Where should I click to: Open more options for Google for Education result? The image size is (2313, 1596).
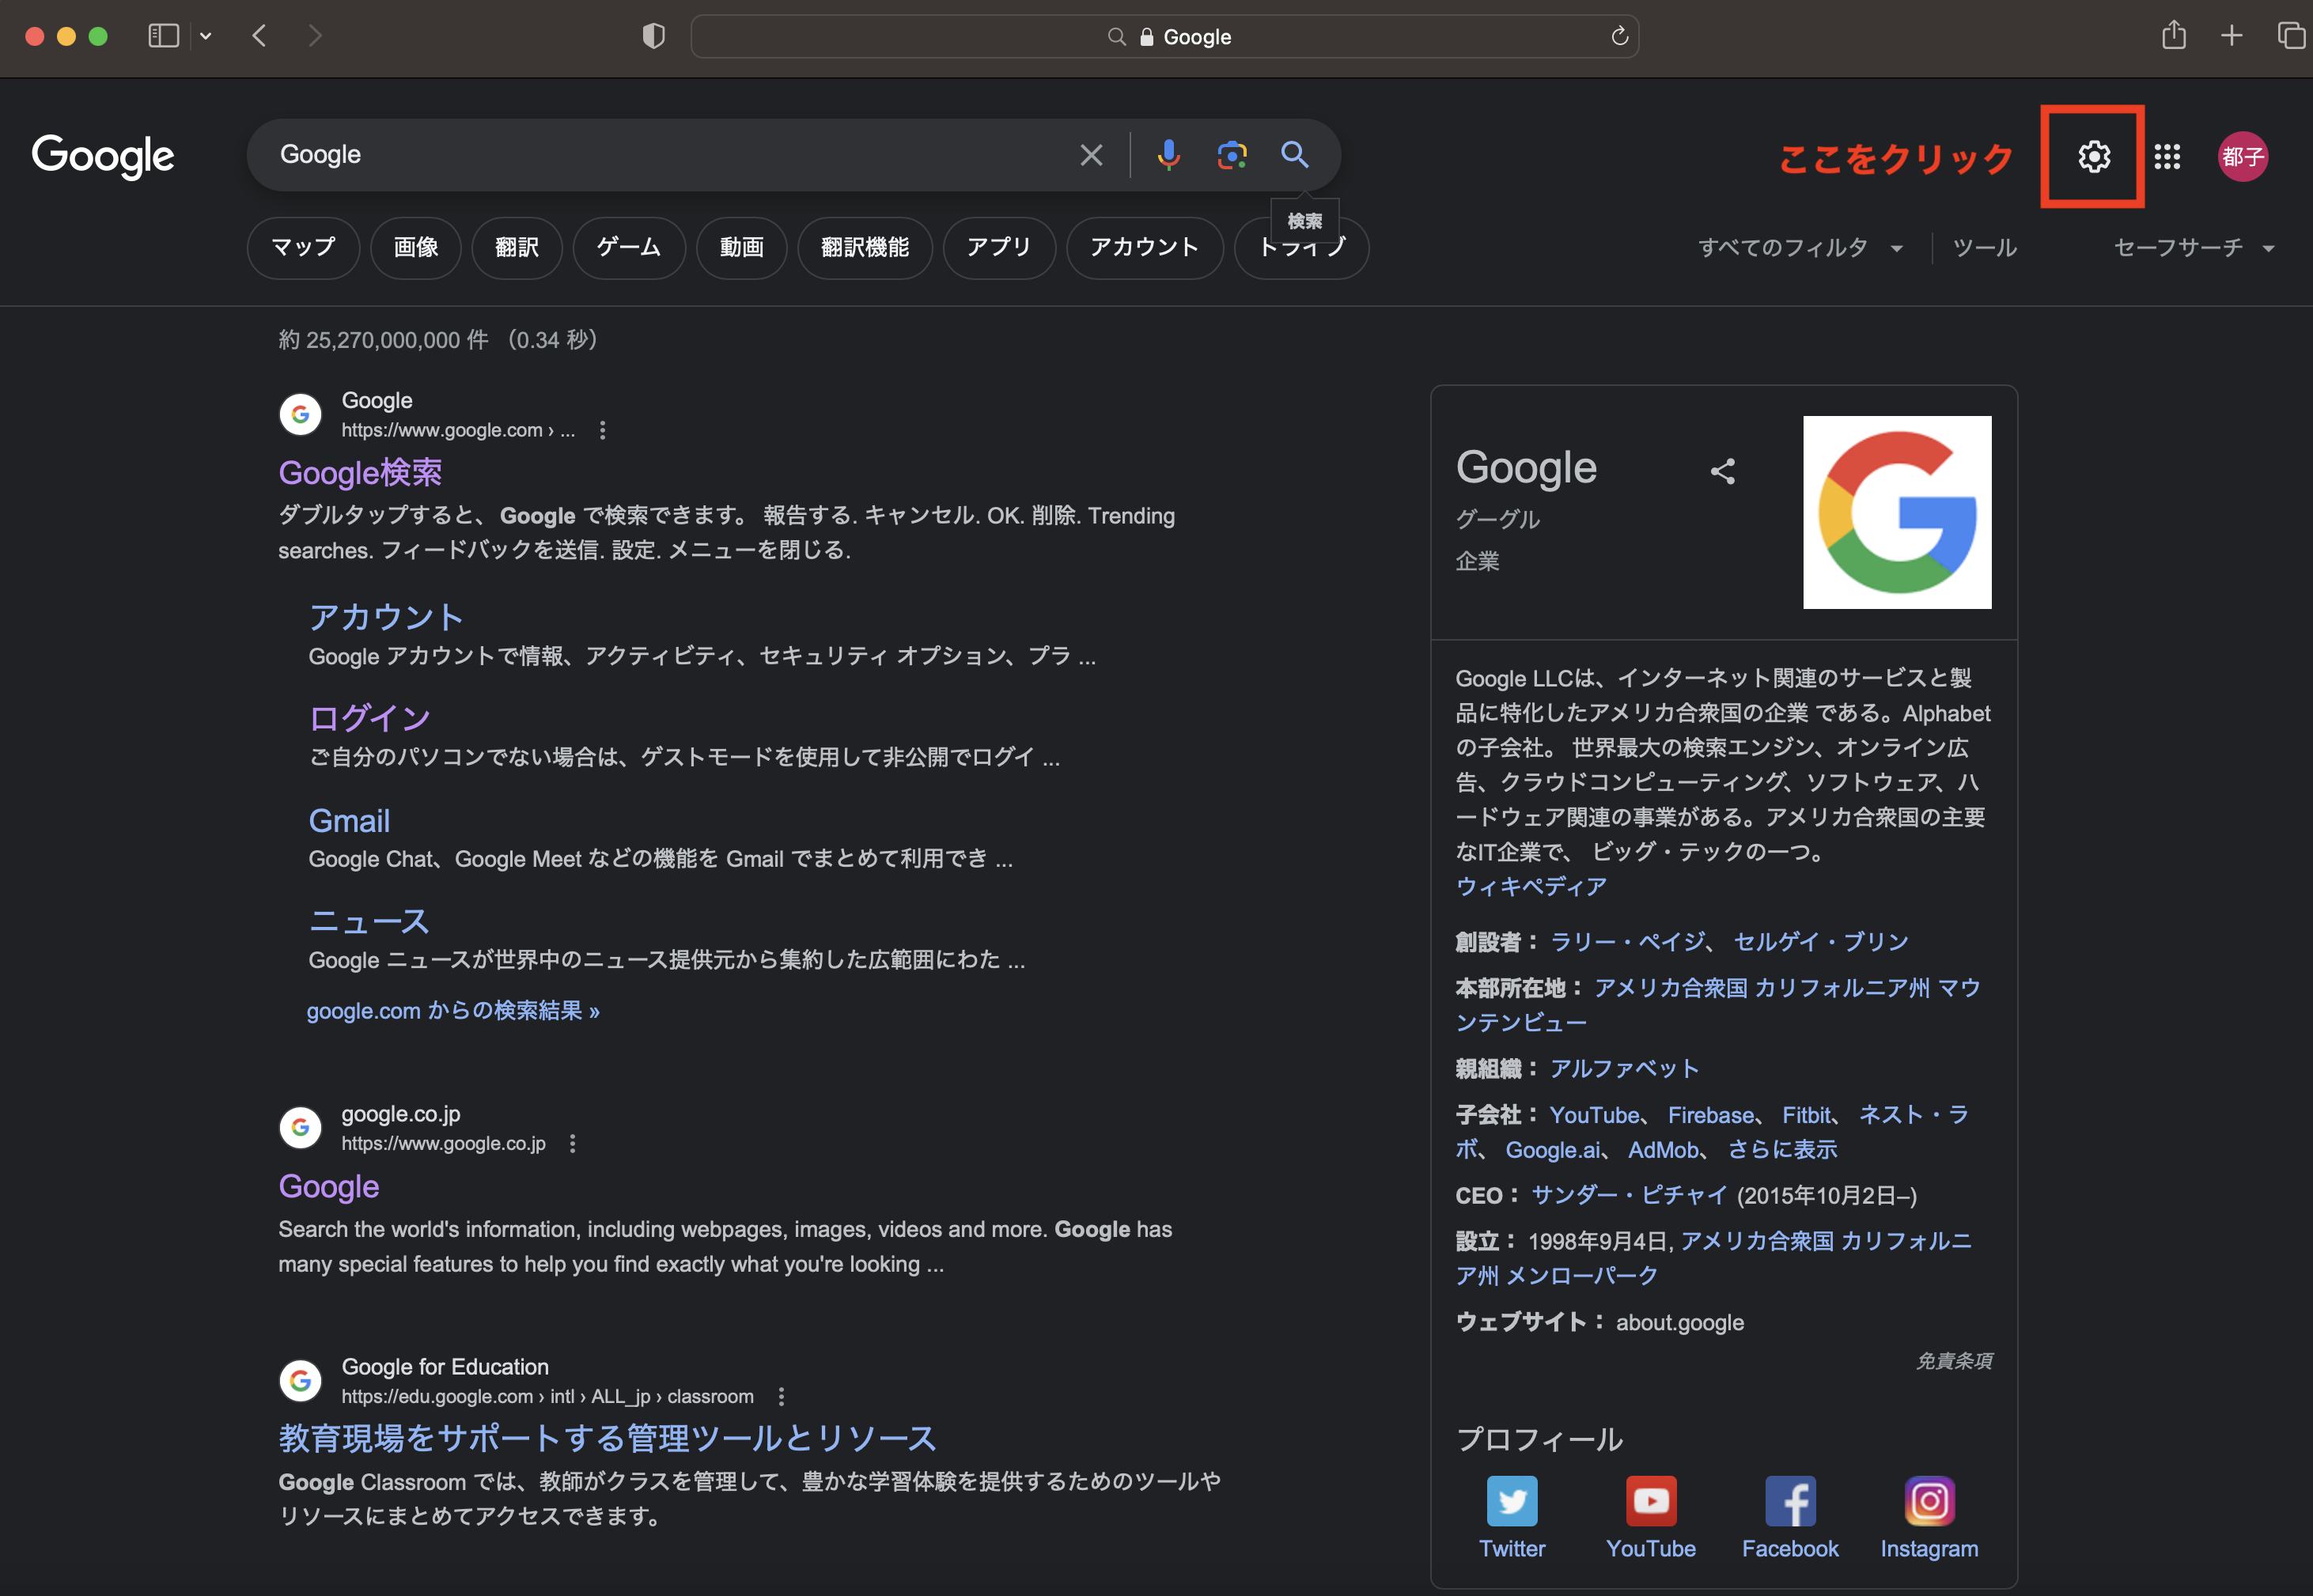pos(781,1396)
